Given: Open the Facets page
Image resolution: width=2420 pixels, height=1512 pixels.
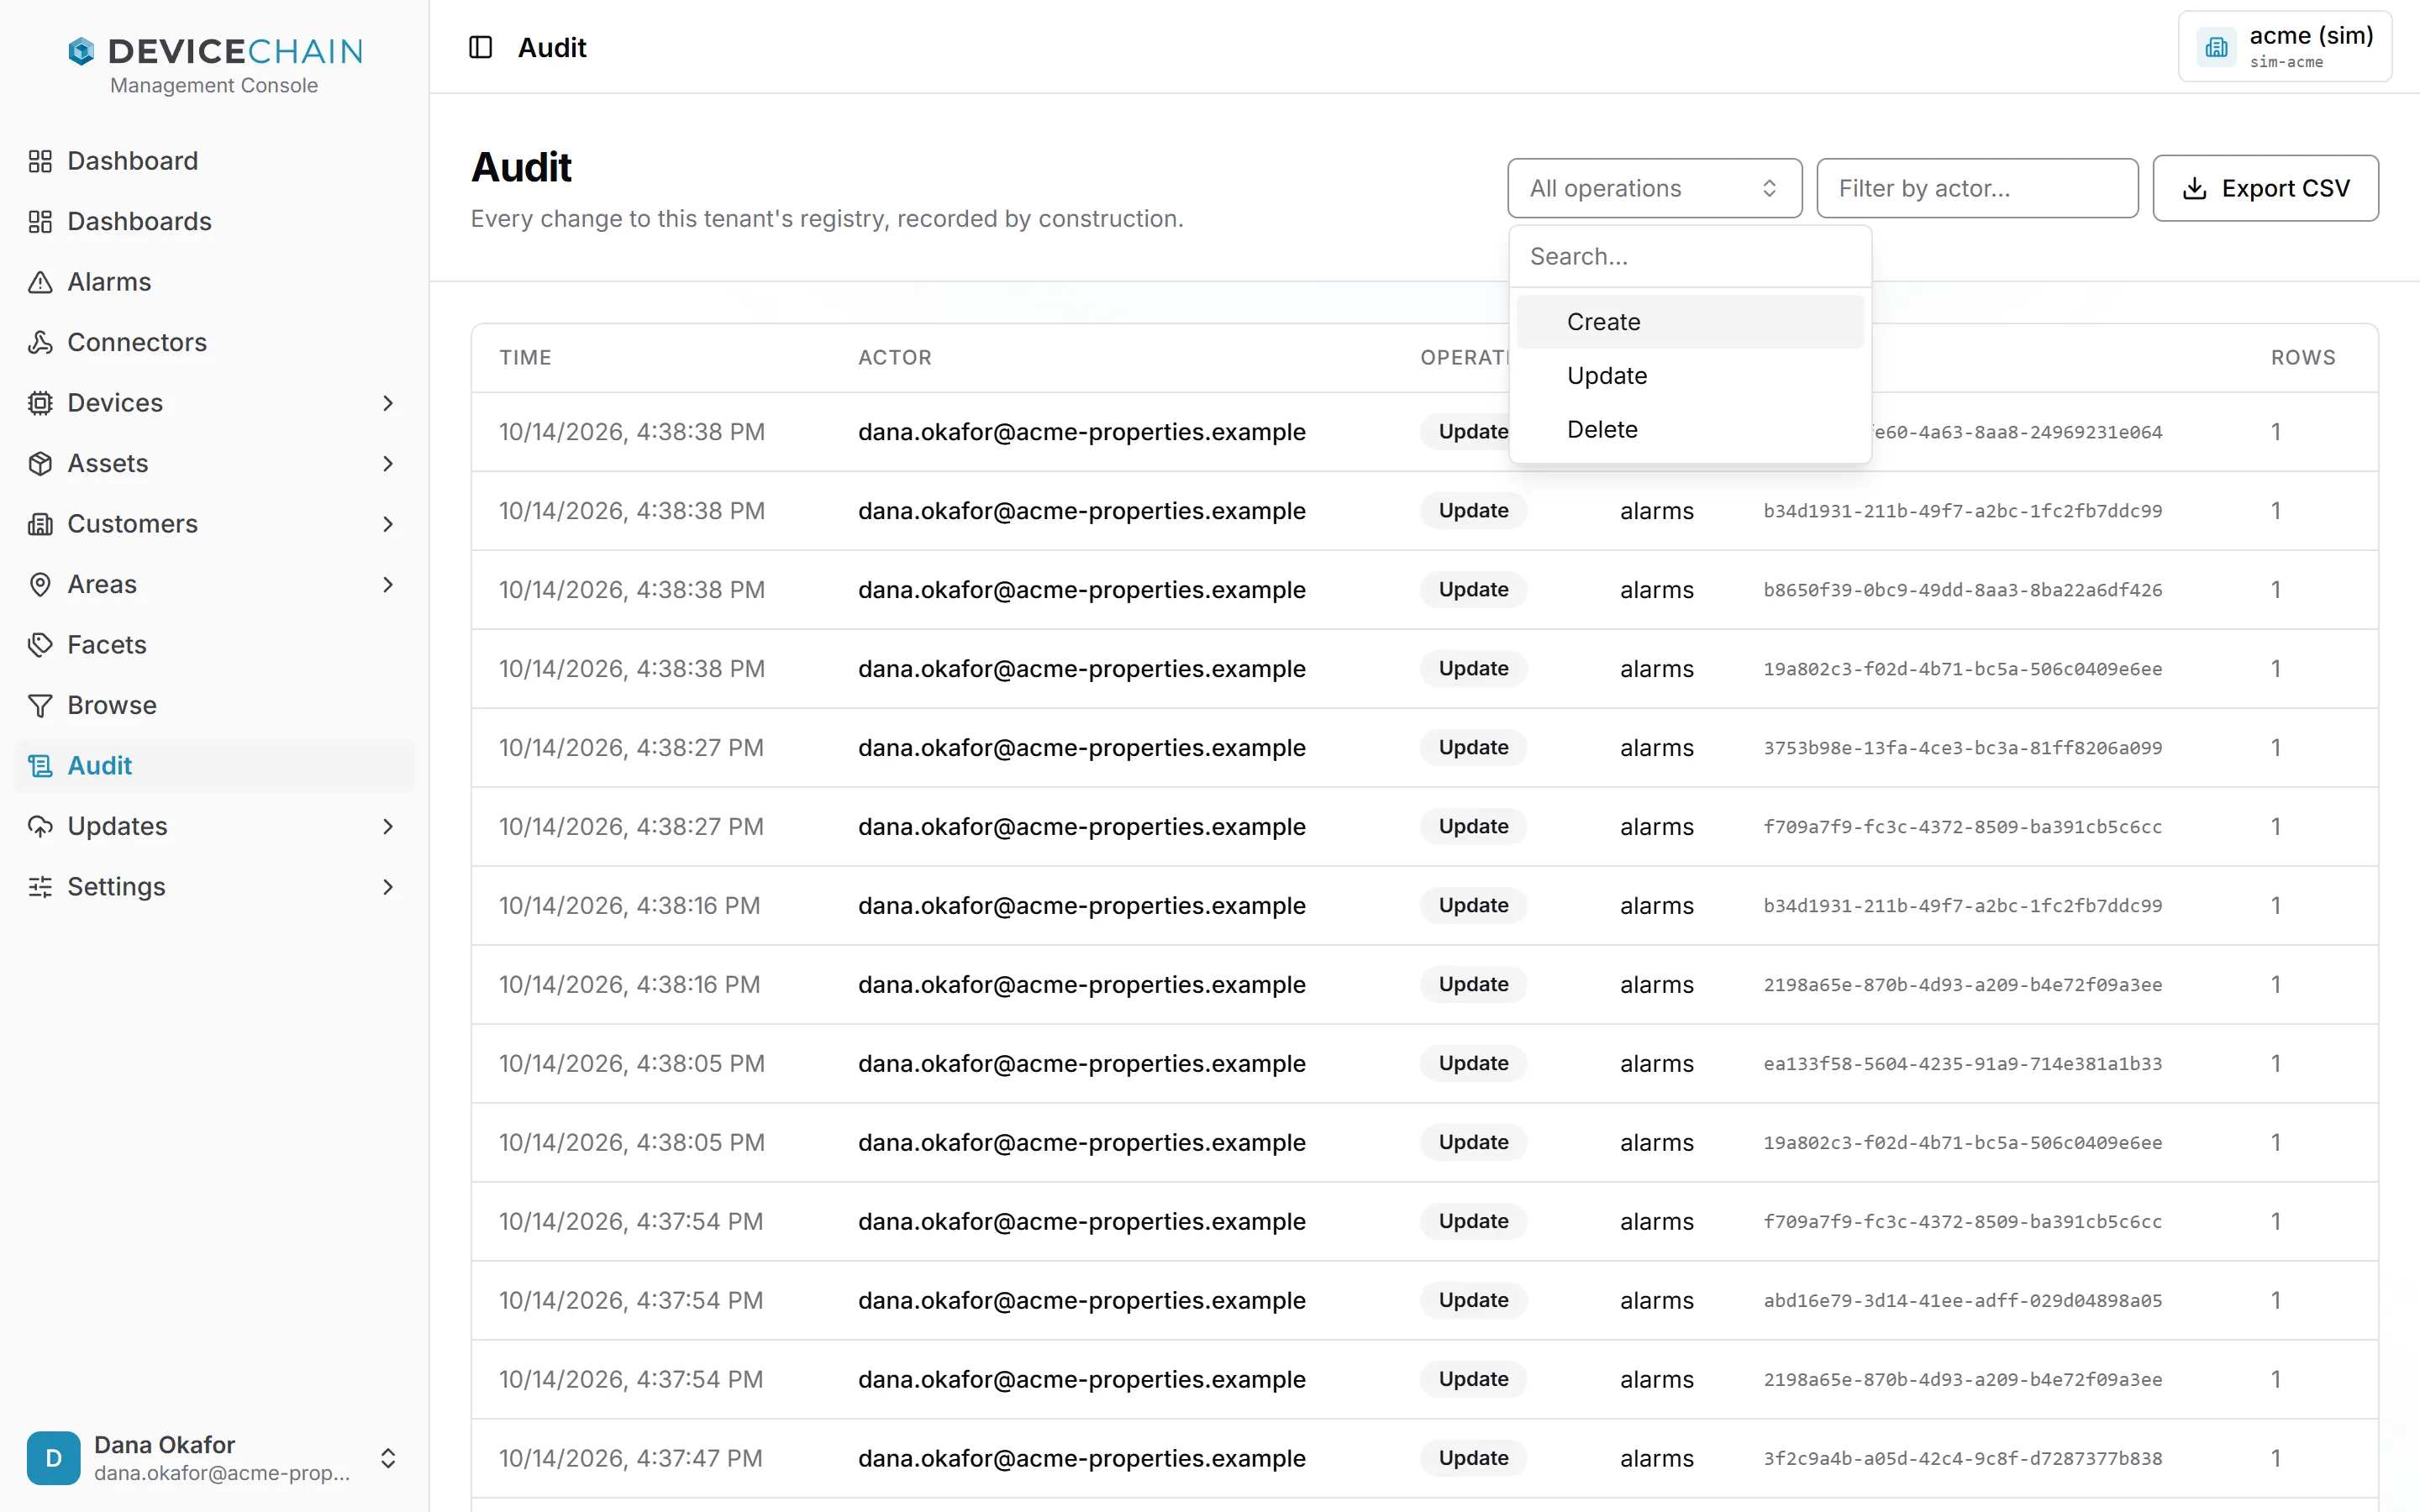Looking at the screenshot, I should point(214,645).
